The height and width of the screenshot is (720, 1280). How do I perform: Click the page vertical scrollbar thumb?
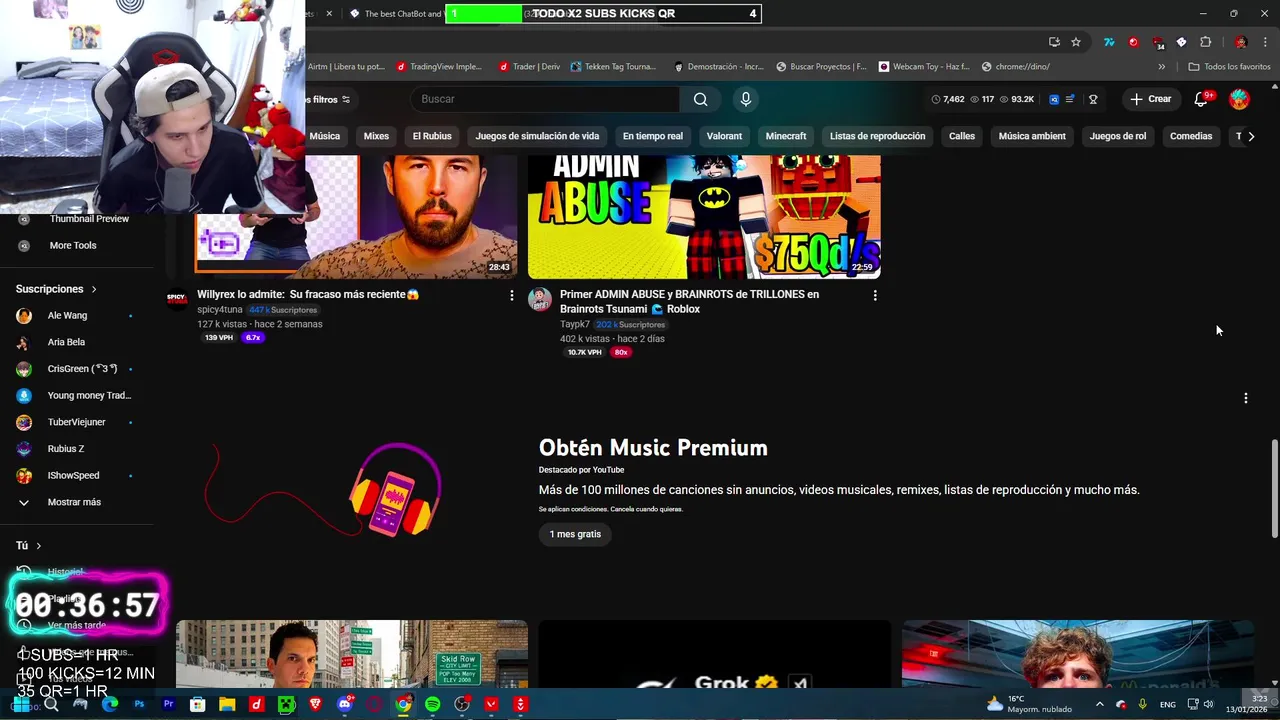pyautogui.click(x=1274, y=490)
